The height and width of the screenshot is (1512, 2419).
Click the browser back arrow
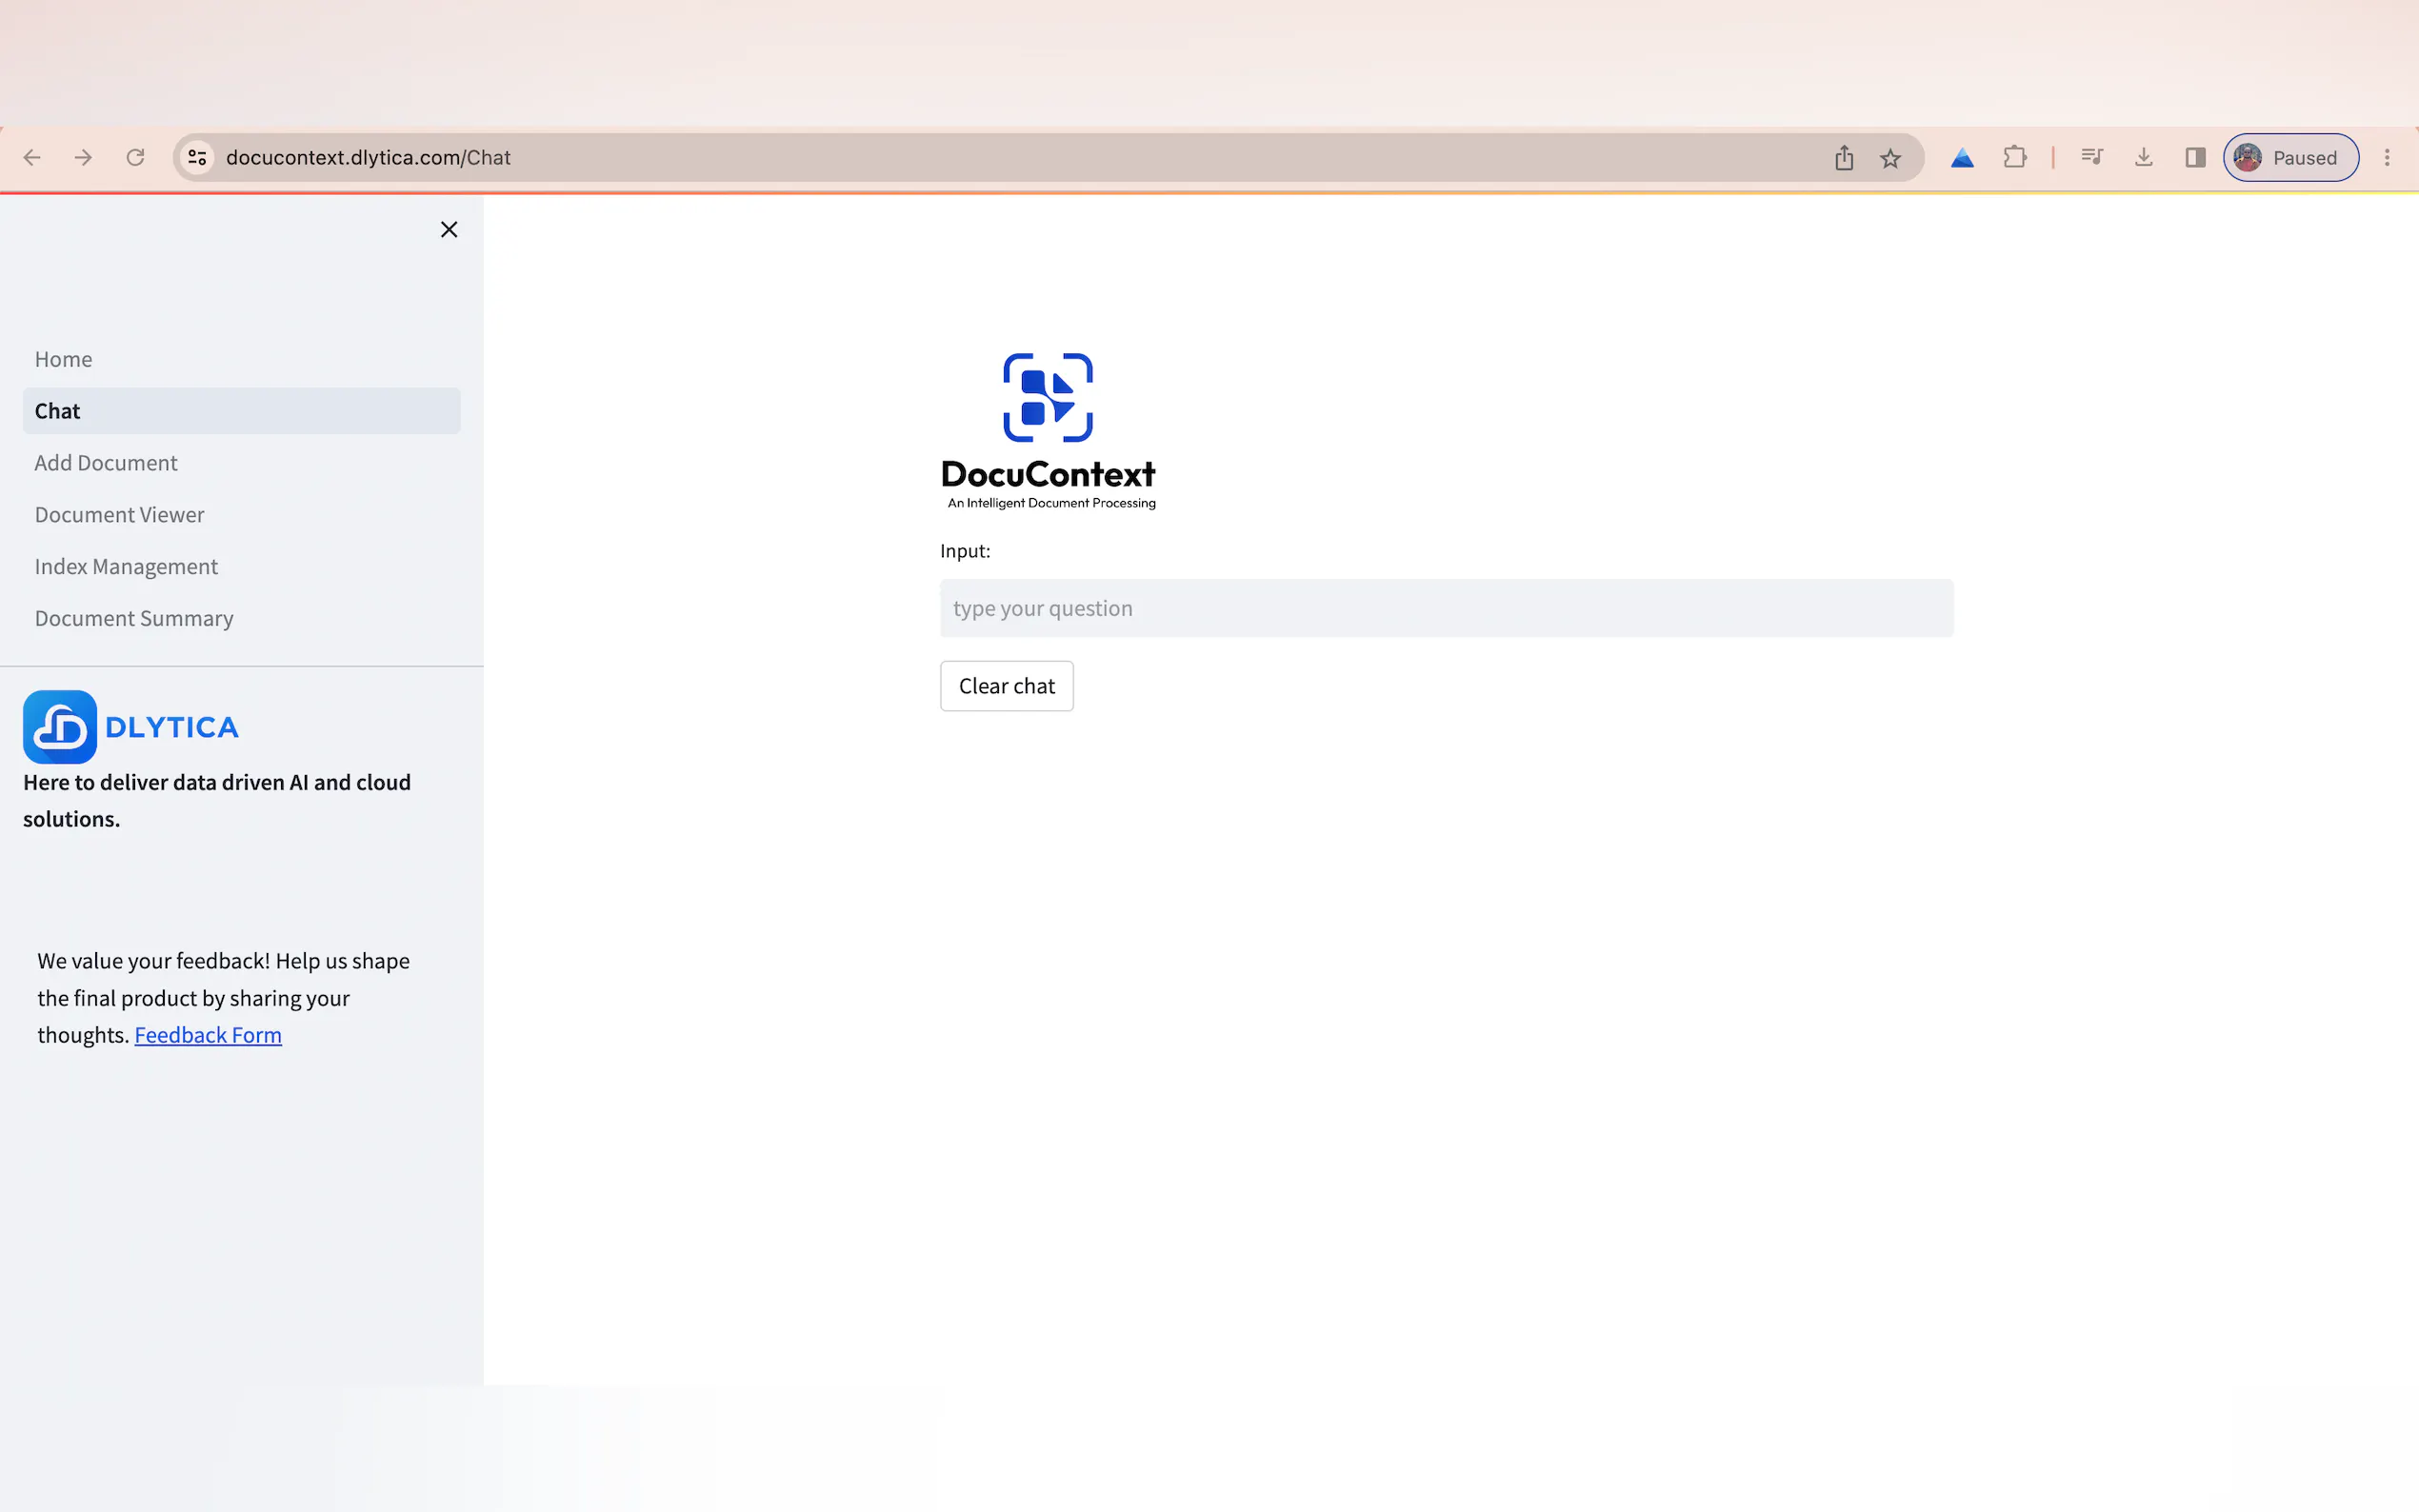tap(32, 158)
